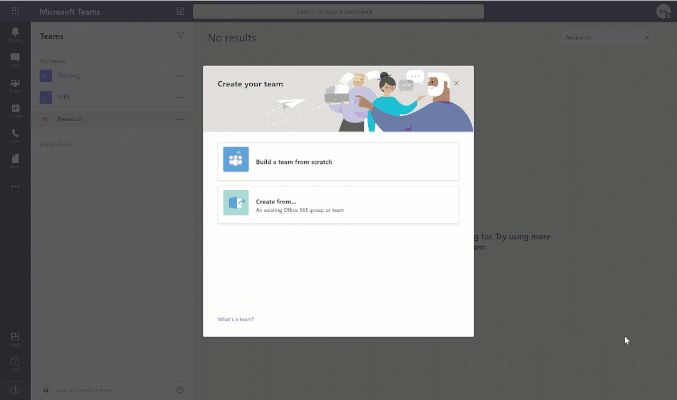The width and height of the screenshot is (677, 400).
Task: Click the search or command box
Action: 338,12
